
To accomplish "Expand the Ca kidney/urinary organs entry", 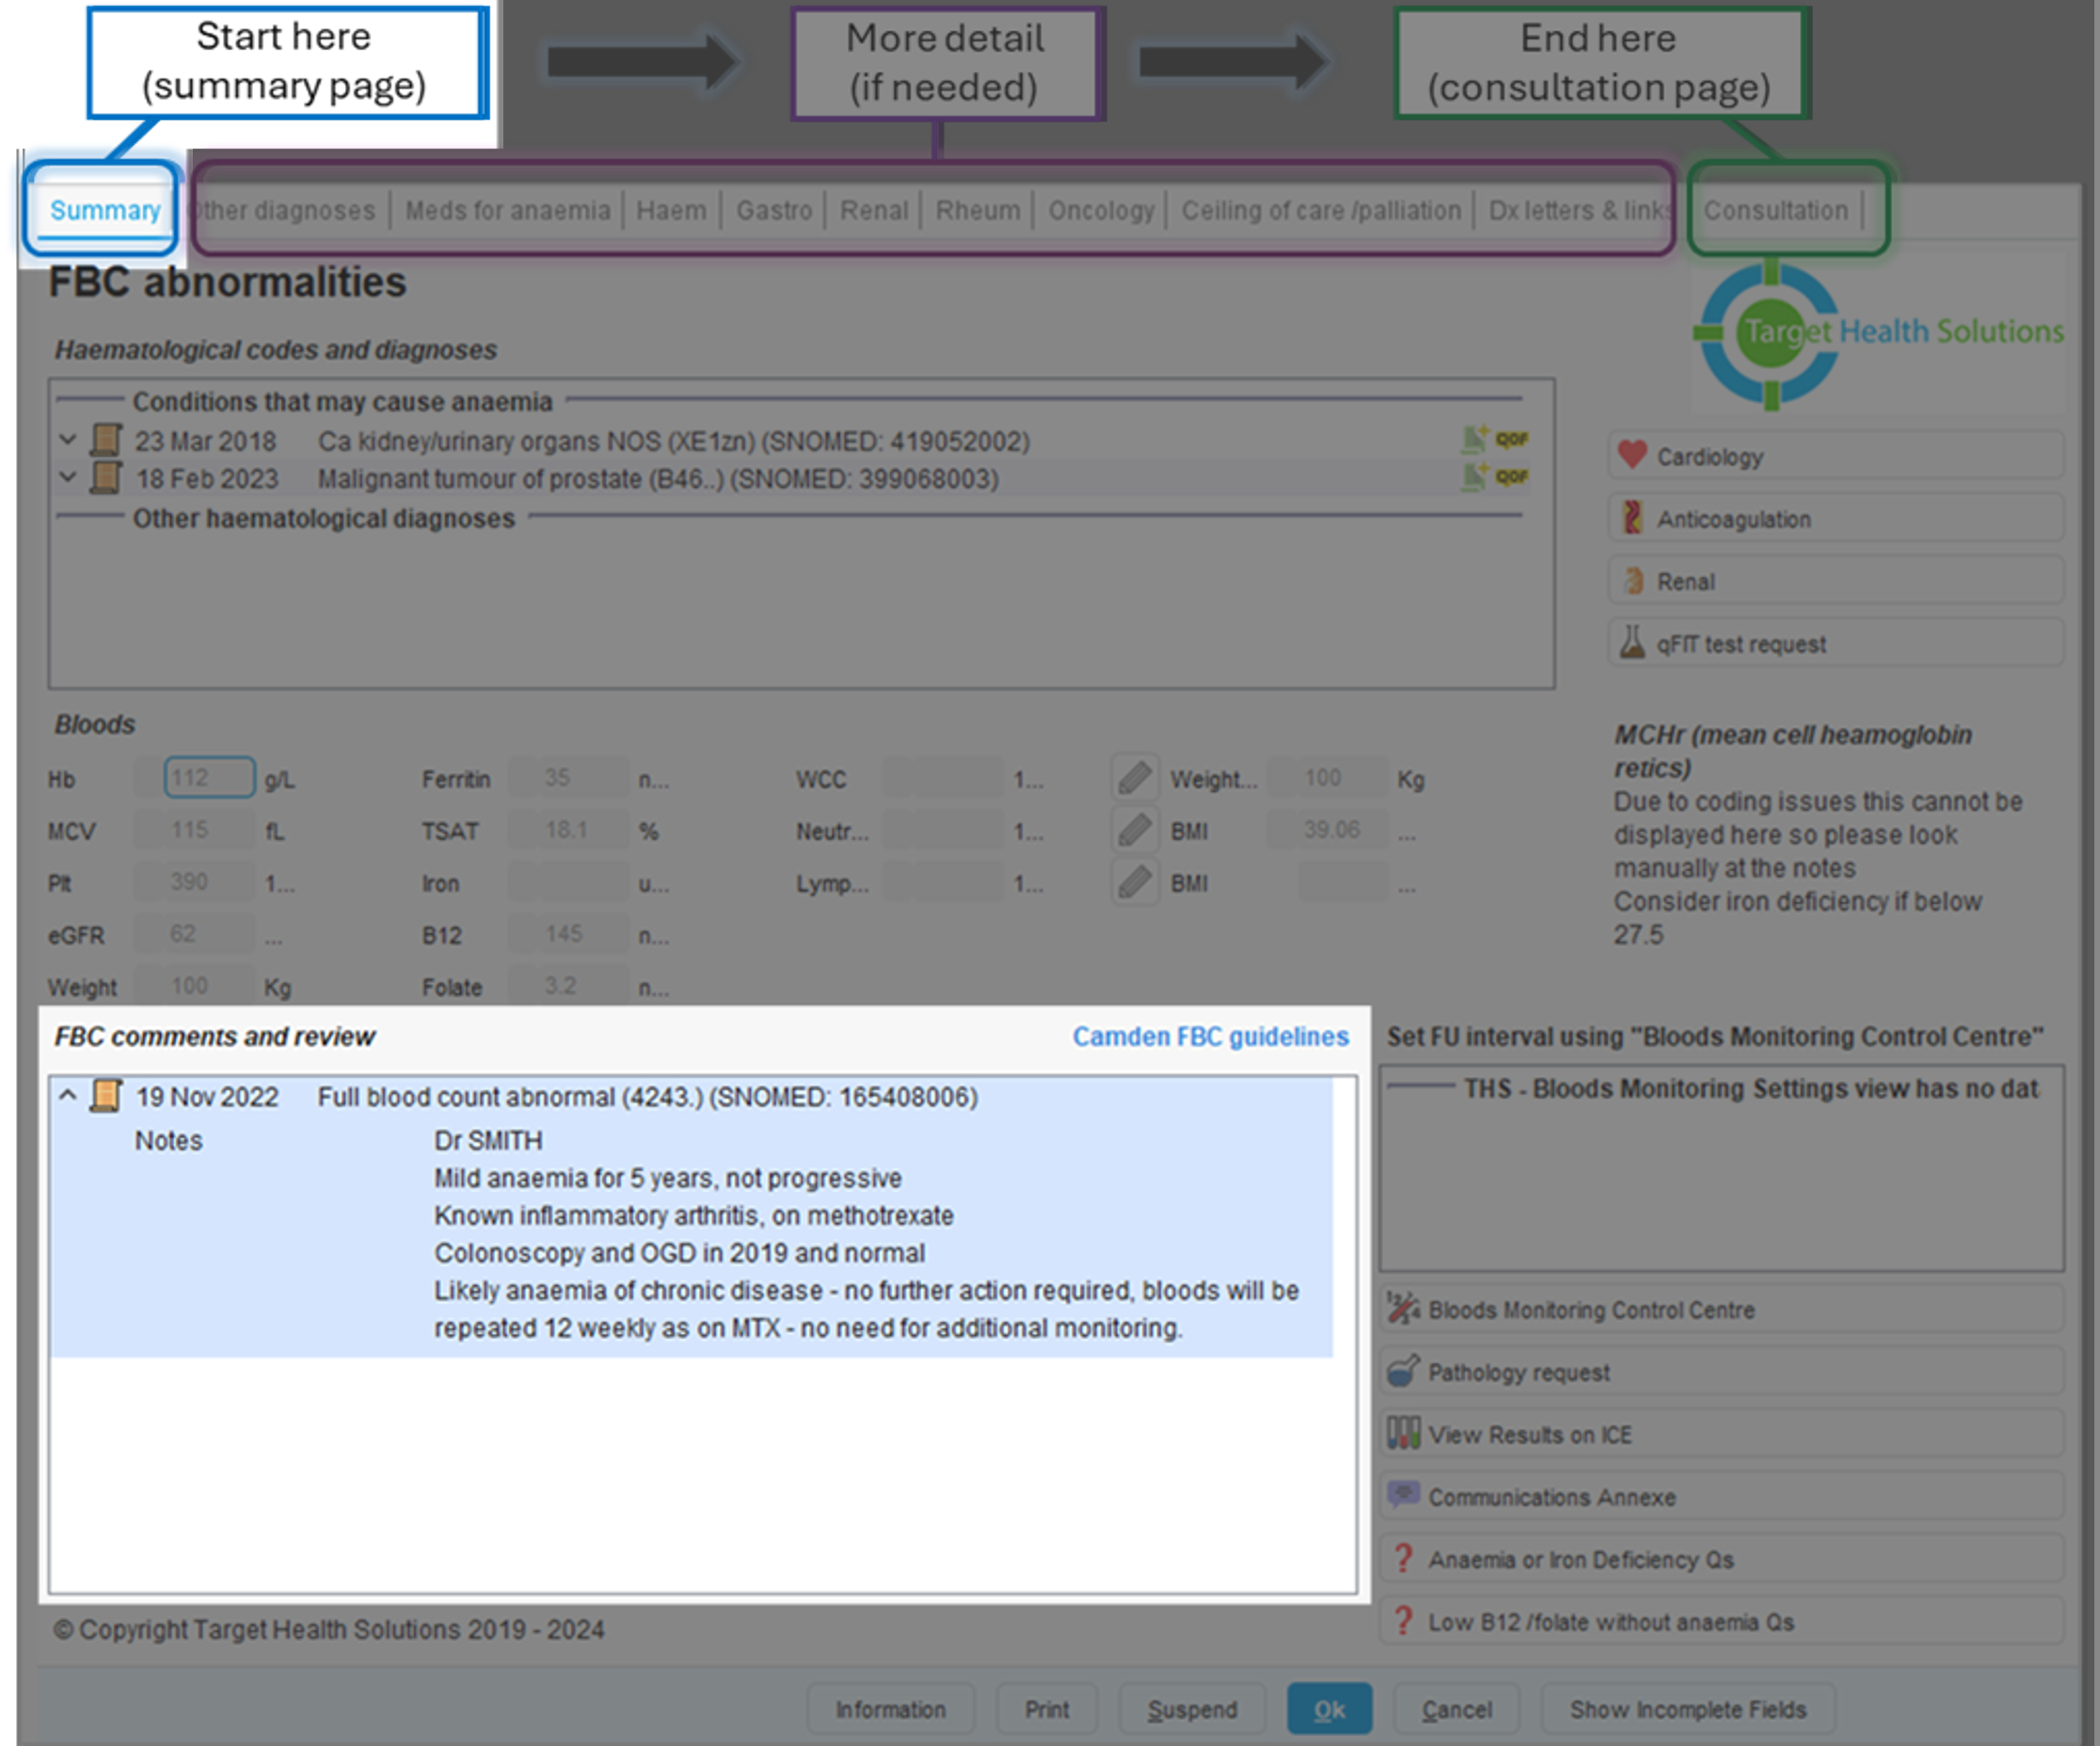I will [x=68, y=440].
